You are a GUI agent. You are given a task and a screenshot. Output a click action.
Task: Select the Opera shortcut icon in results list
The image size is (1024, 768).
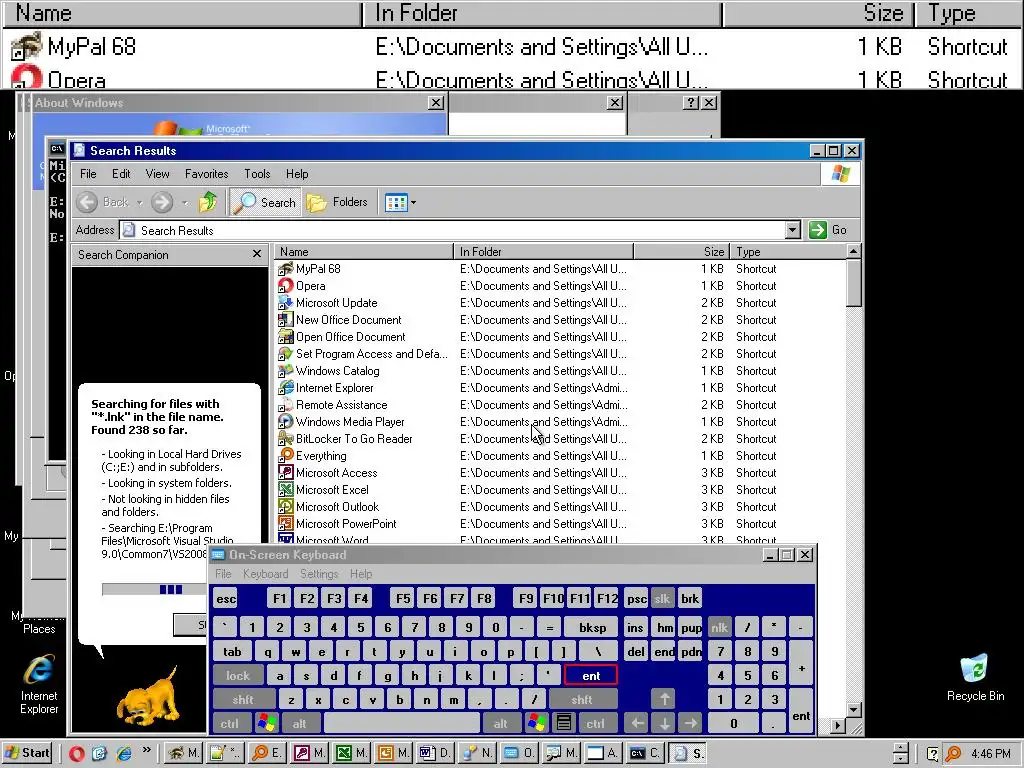pyautogui.click(x=285, y=285)
